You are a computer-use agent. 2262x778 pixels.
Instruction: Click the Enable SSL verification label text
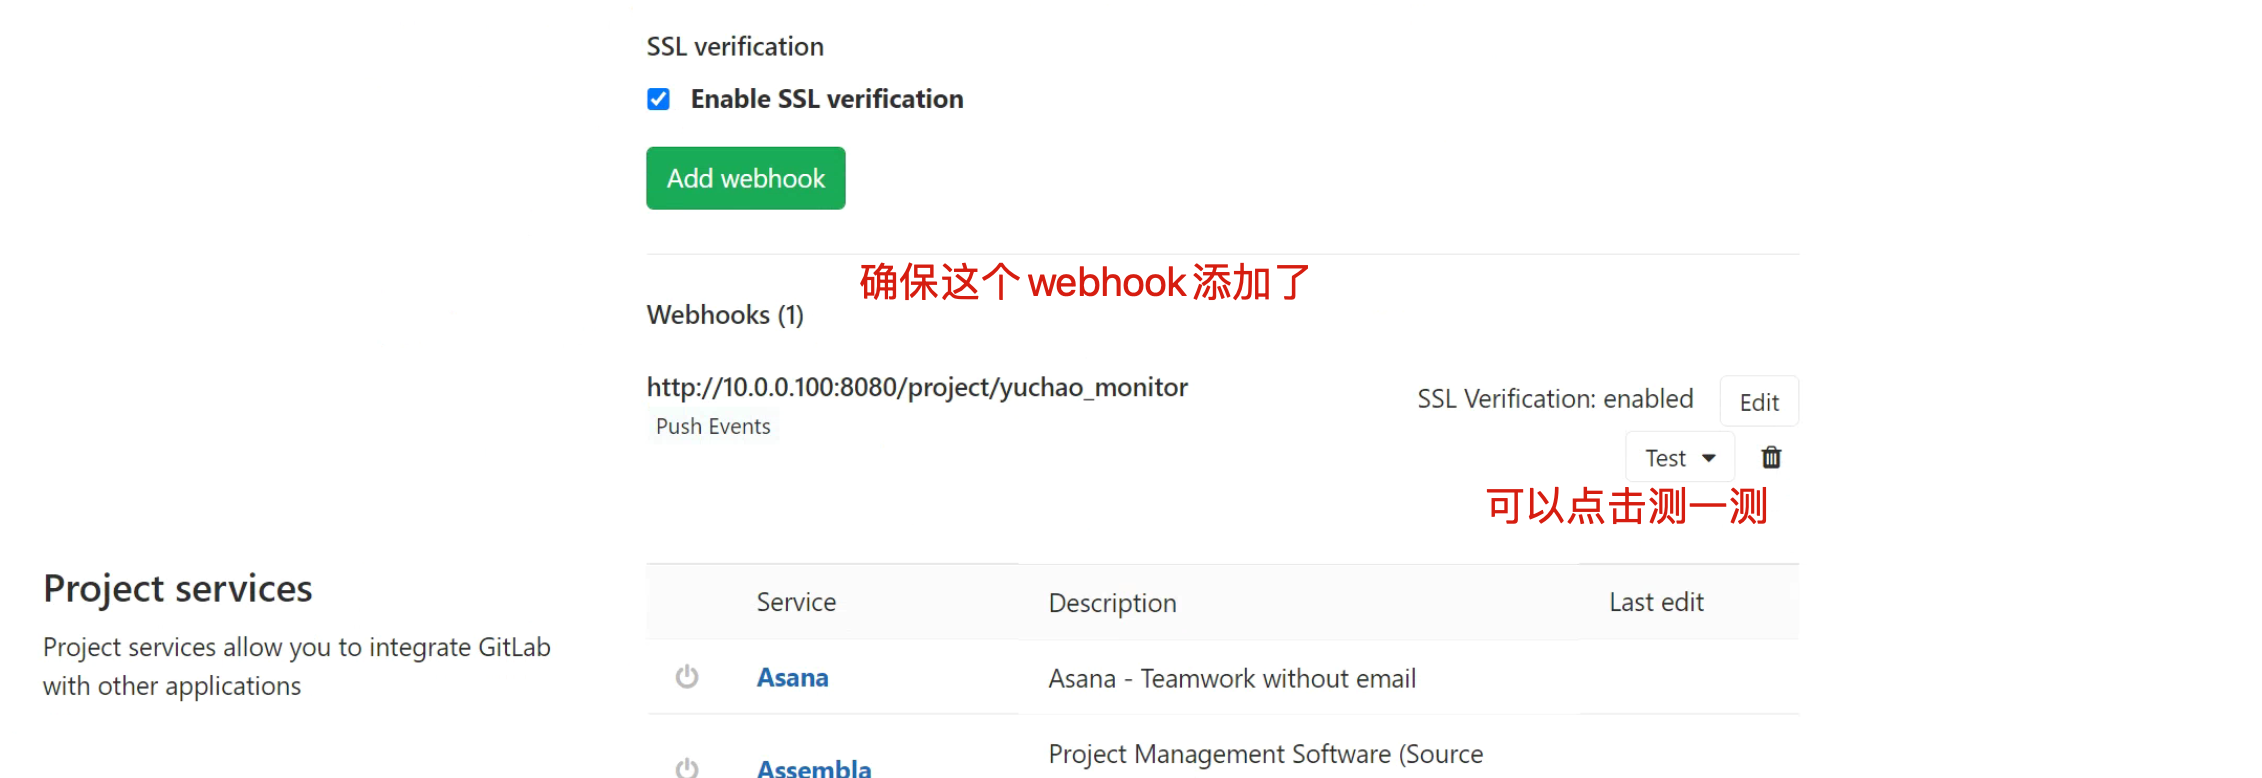[826, 99]
